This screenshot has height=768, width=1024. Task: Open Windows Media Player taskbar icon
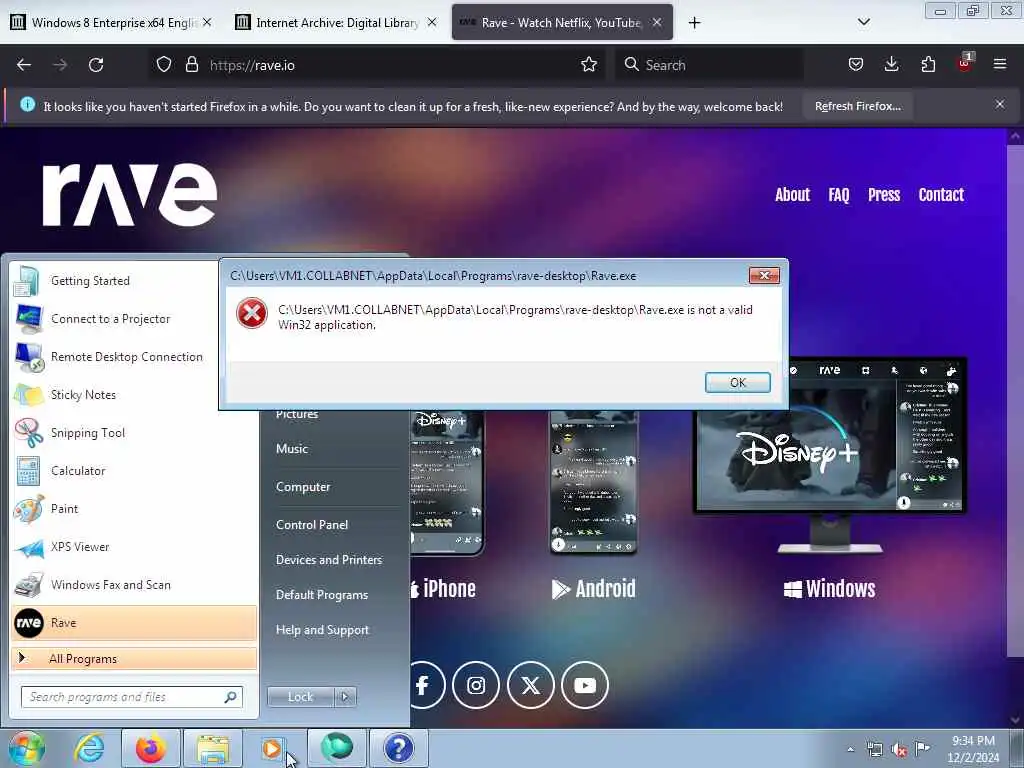[x=272, y=748]
